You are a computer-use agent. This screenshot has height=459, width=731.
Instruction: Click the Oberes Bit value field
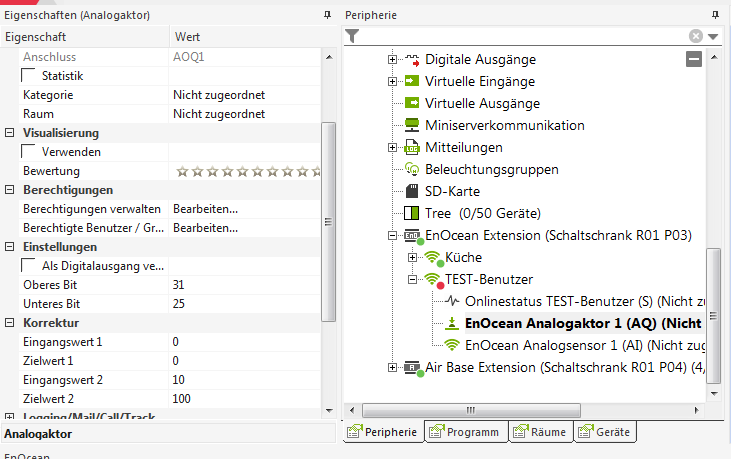[x=245, y=285]
